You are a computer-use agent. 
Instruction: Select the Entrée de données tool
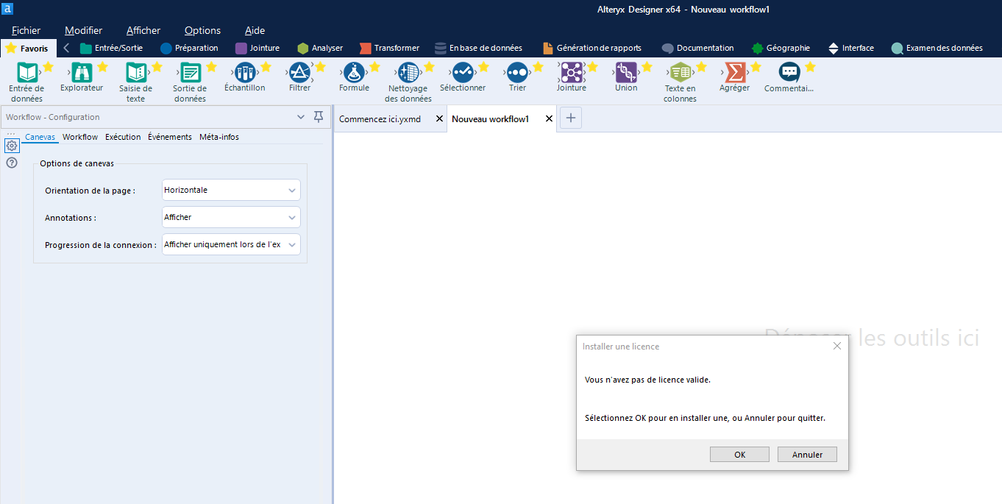pyautogui.click(x=26, y=82)
